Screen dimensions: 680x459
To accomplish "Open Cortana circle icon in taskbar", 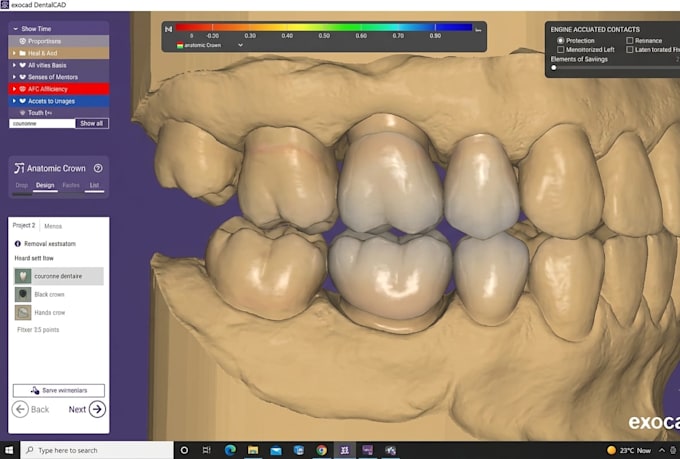I will click(x=184, y=450).
